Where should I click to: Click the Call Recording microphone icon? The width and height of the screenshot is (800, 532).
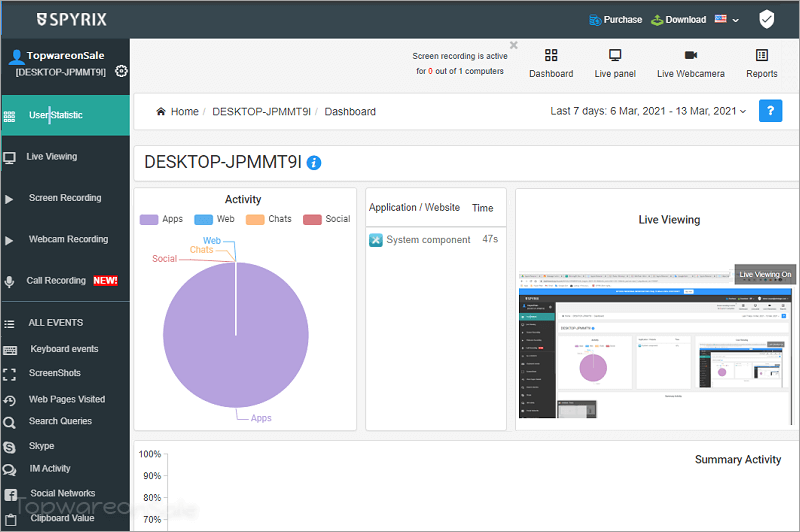point(9,282)
